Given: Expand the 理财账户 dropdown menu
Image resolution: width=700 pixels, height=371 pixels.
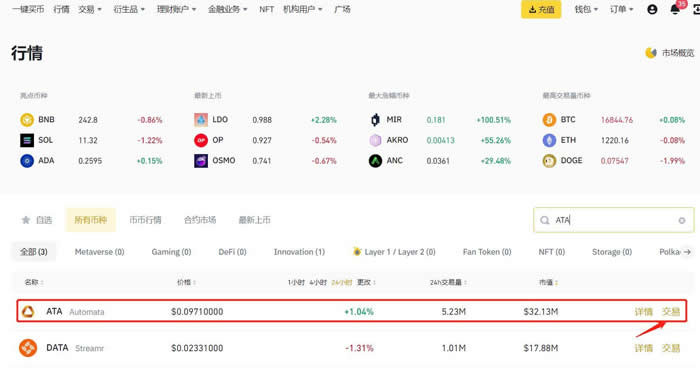Looking at the screenshot, I should click(x=176, y=9).
